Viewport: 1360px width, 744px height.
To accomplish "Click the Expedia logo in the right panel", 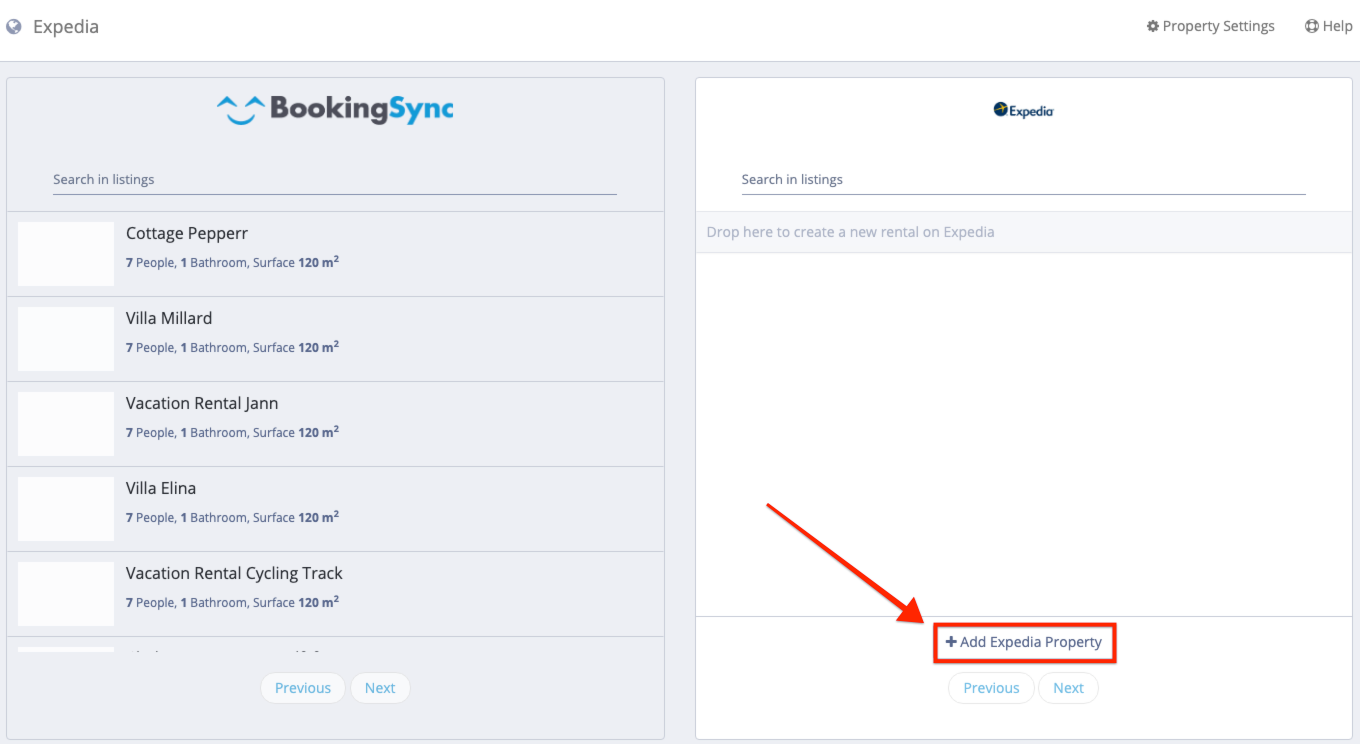I will point(1023,111).
